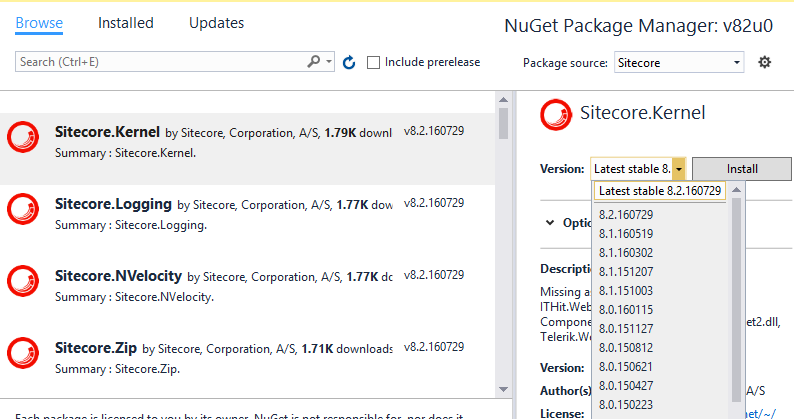
Task: Choose version 8.1.151003 from list
Action: click(x=626, y=290)
